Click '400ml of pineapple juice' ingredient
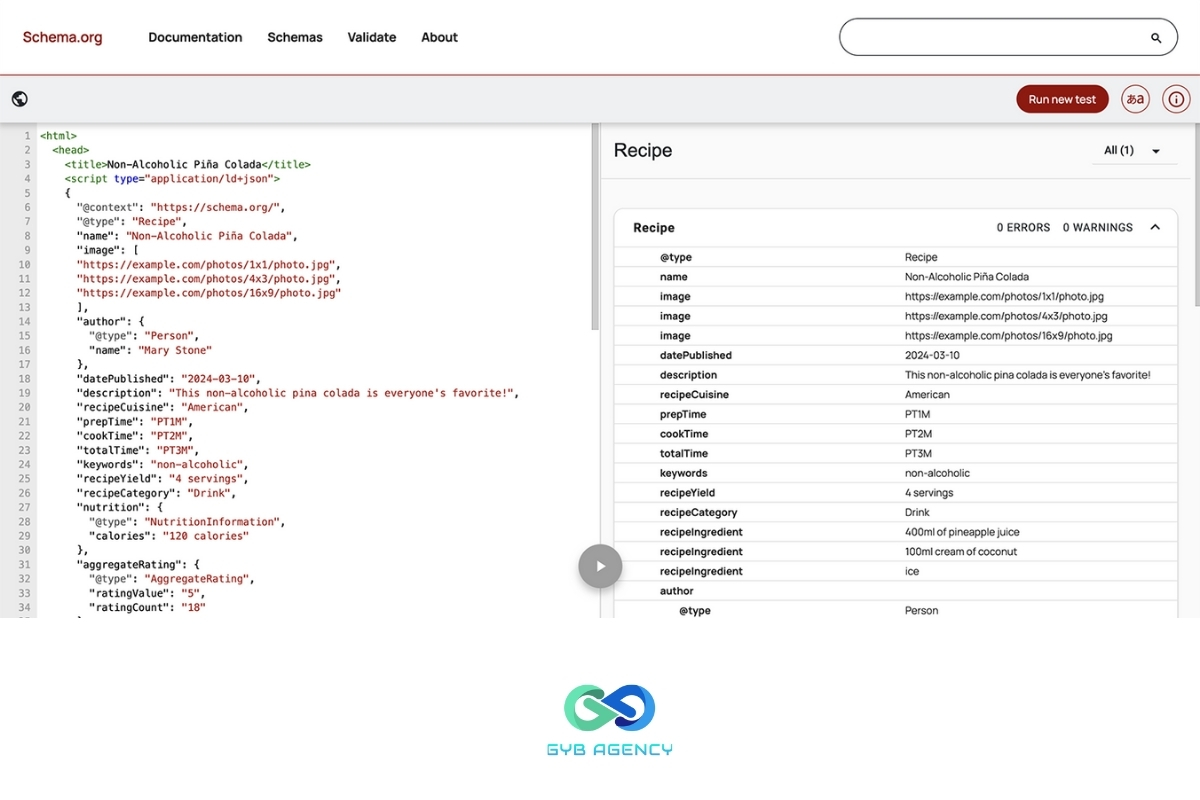The image size is (1200, 800). tap(962, 532)
